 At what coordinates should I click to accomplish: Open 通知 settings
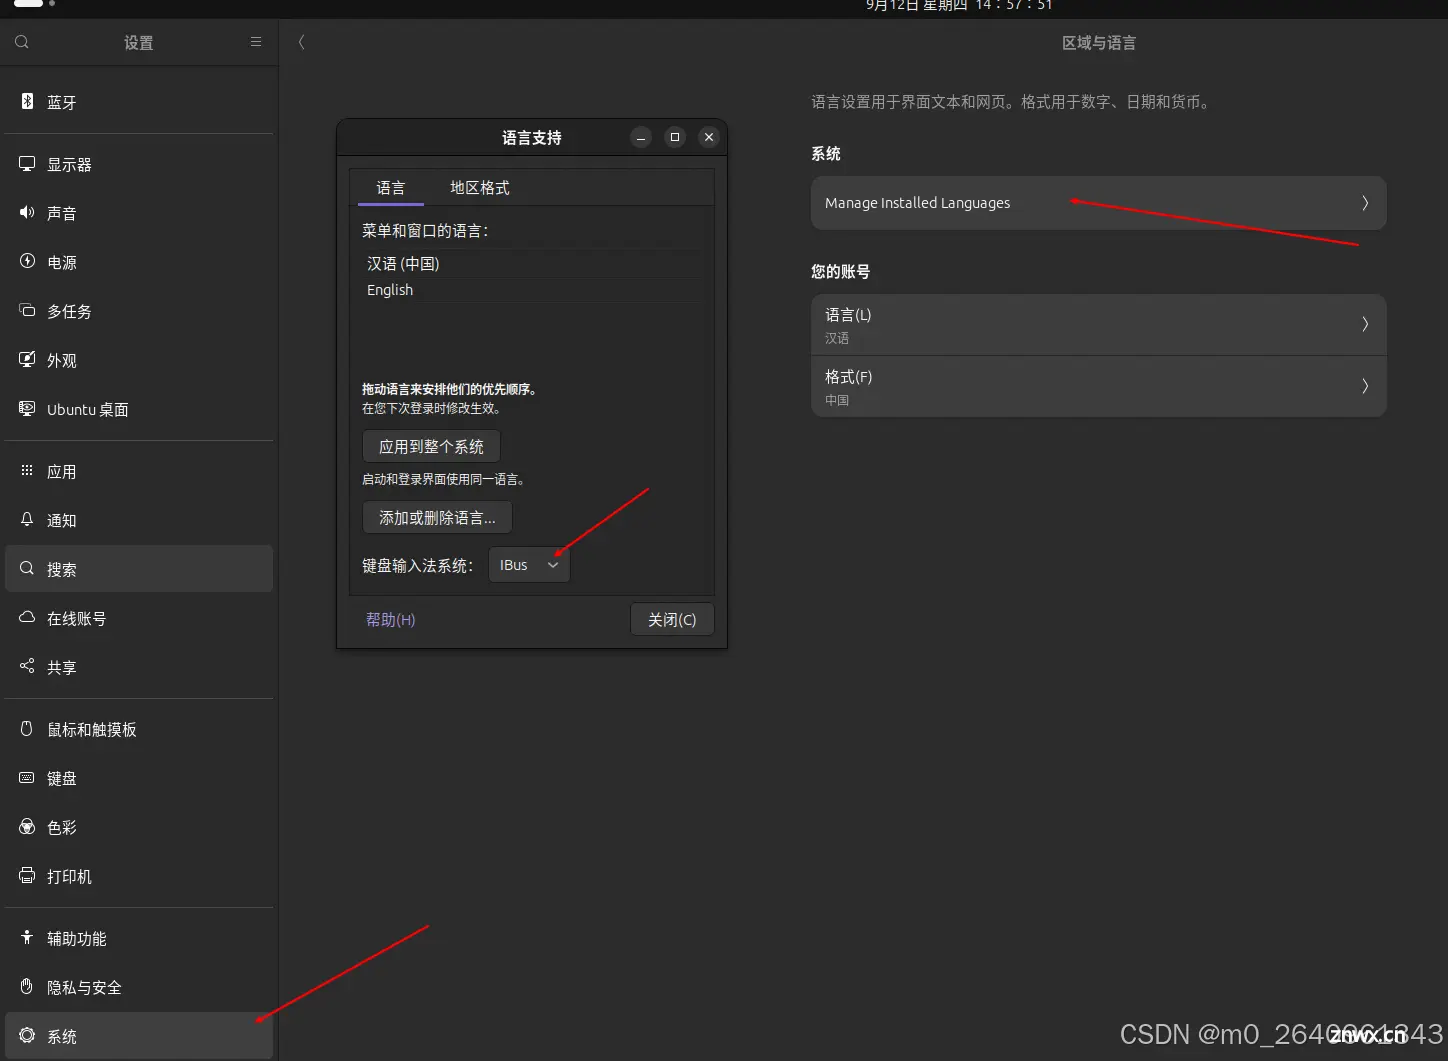tap(139, 520)
